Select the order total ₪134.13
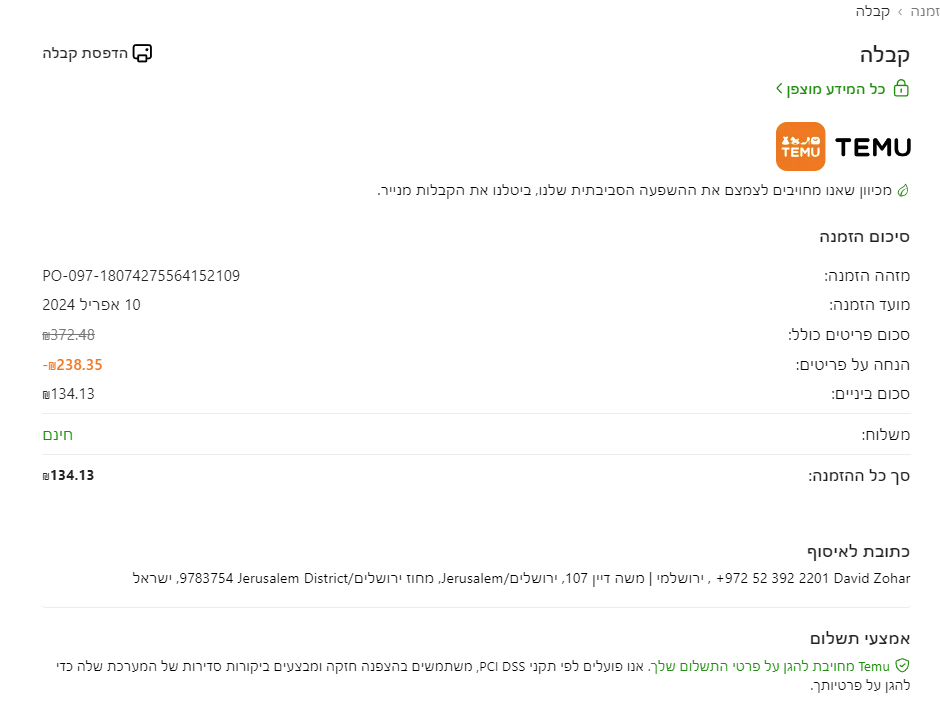Screen dimensions: 940x706 [67, 475]
